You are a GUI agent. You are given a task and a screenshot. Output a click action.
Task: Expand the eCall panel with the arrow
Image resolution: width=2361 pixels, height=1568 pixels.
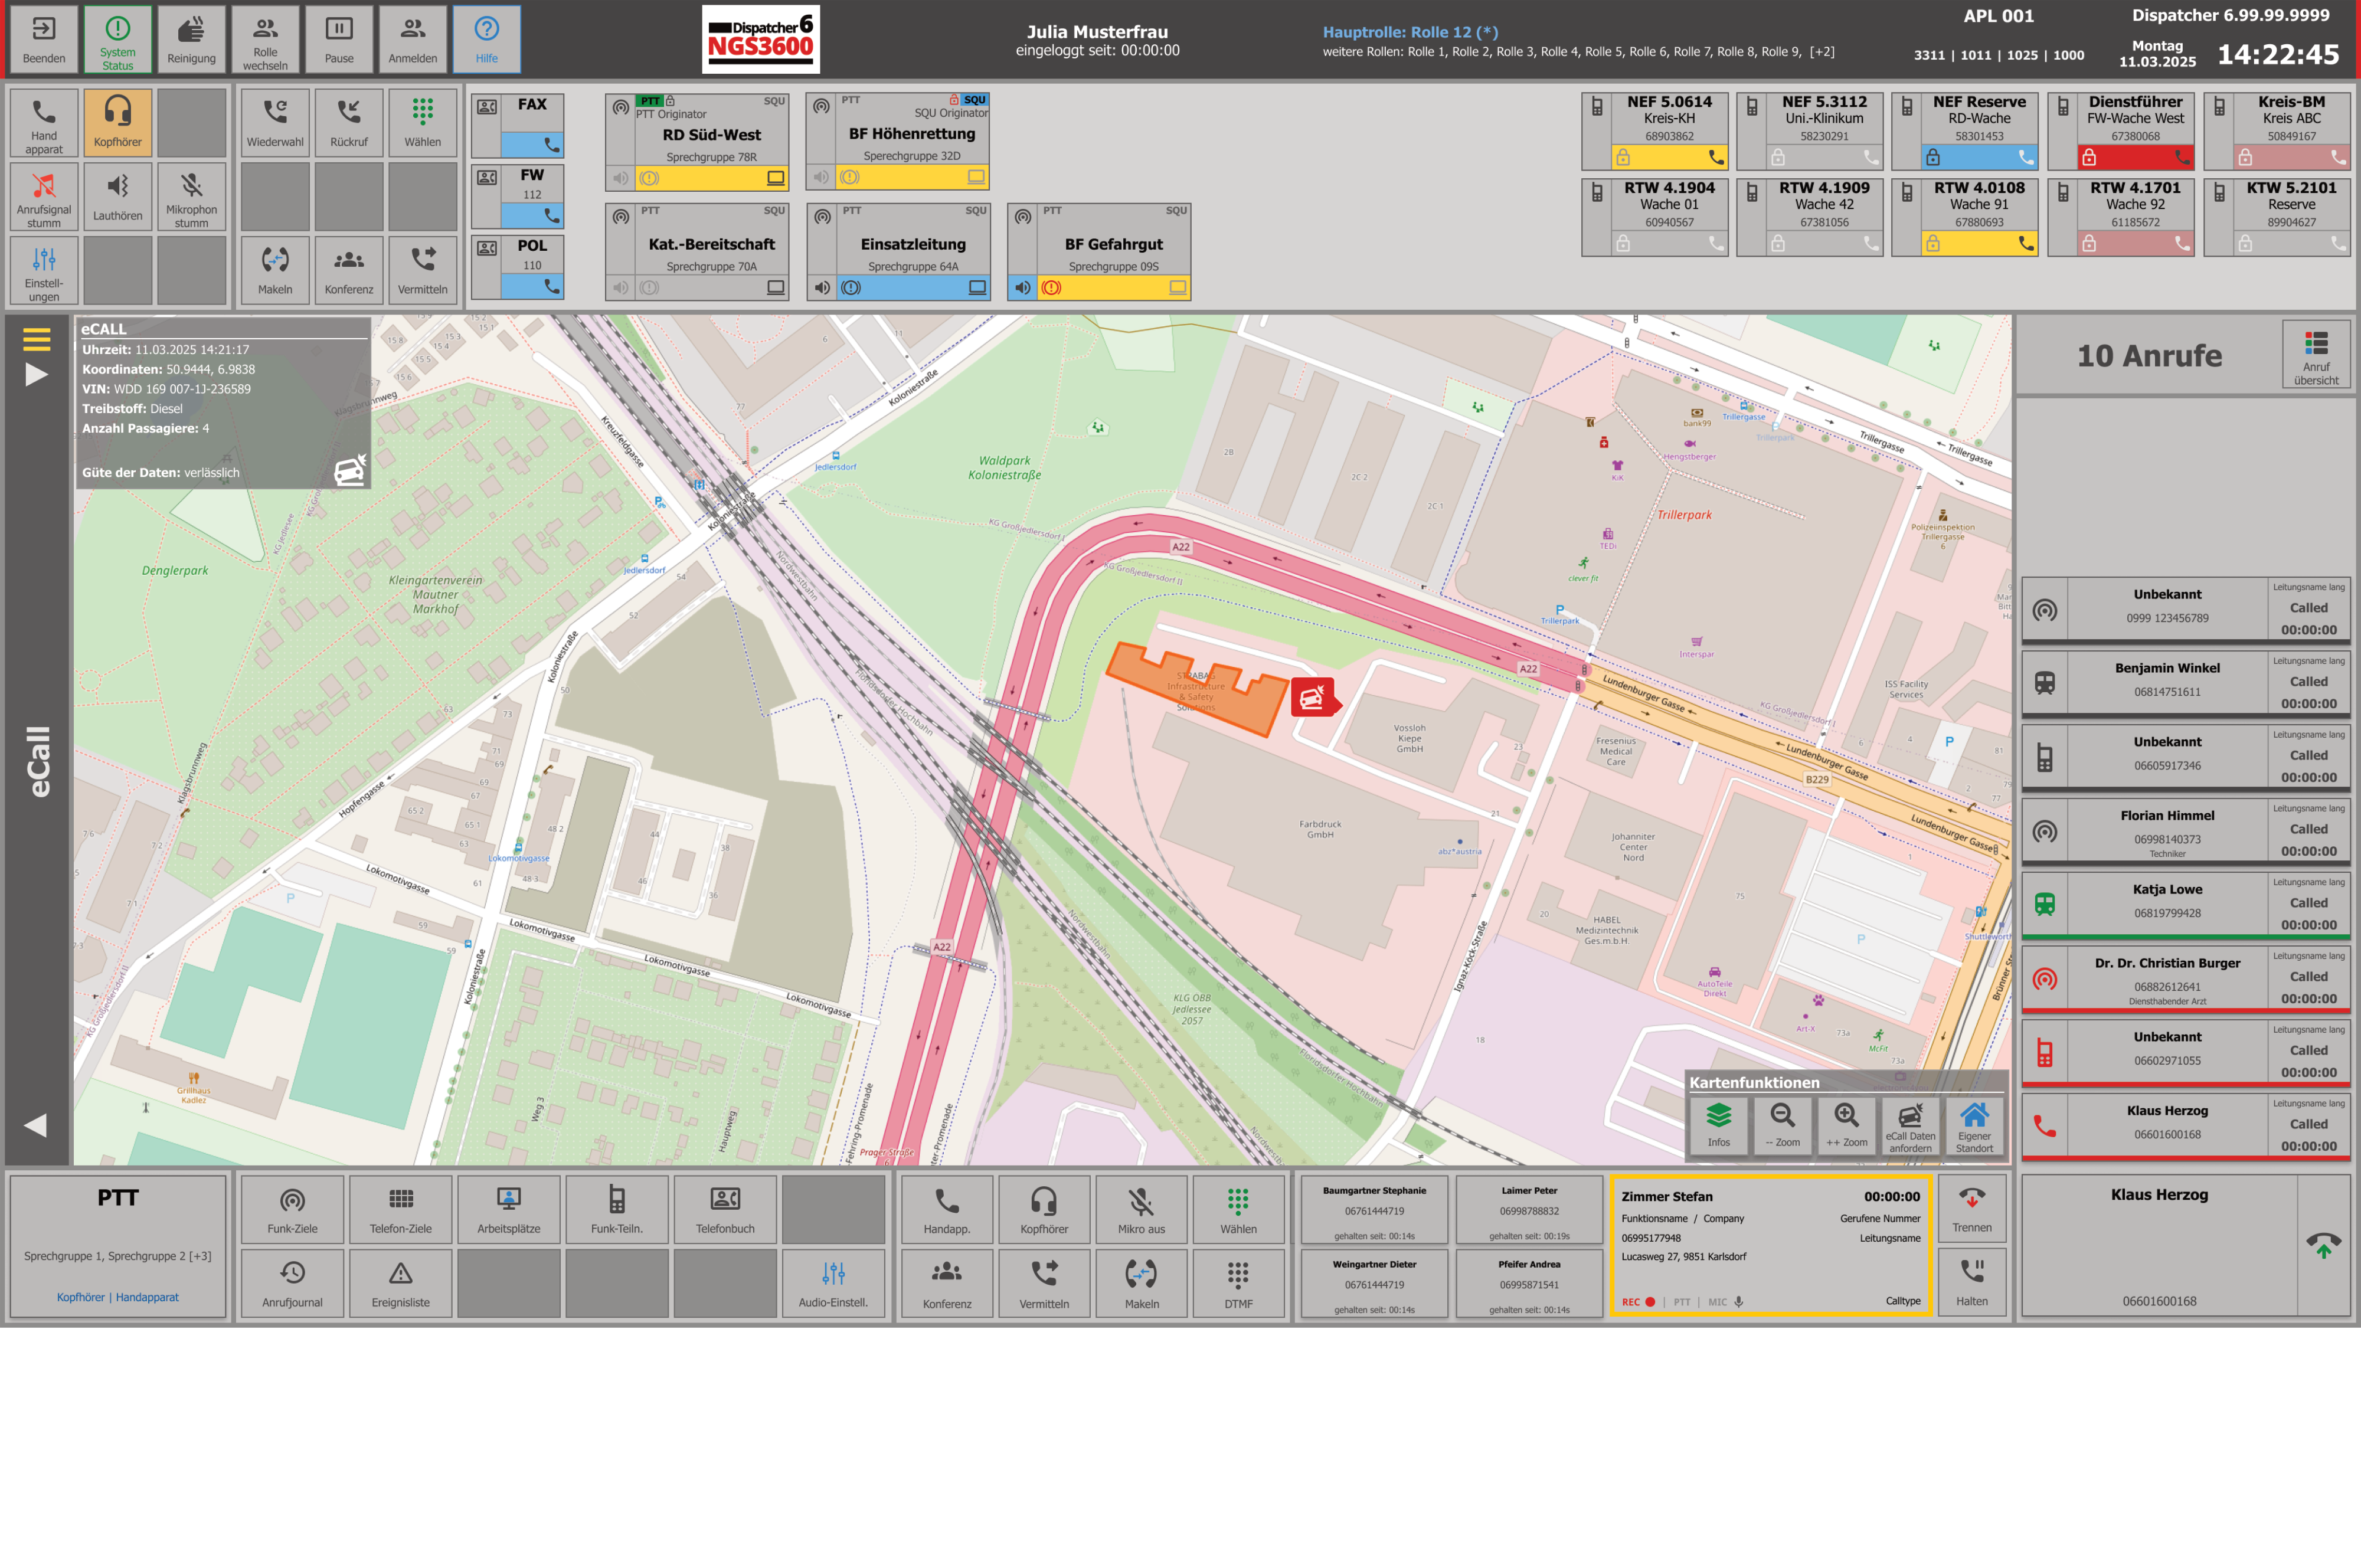coord(36,376)
